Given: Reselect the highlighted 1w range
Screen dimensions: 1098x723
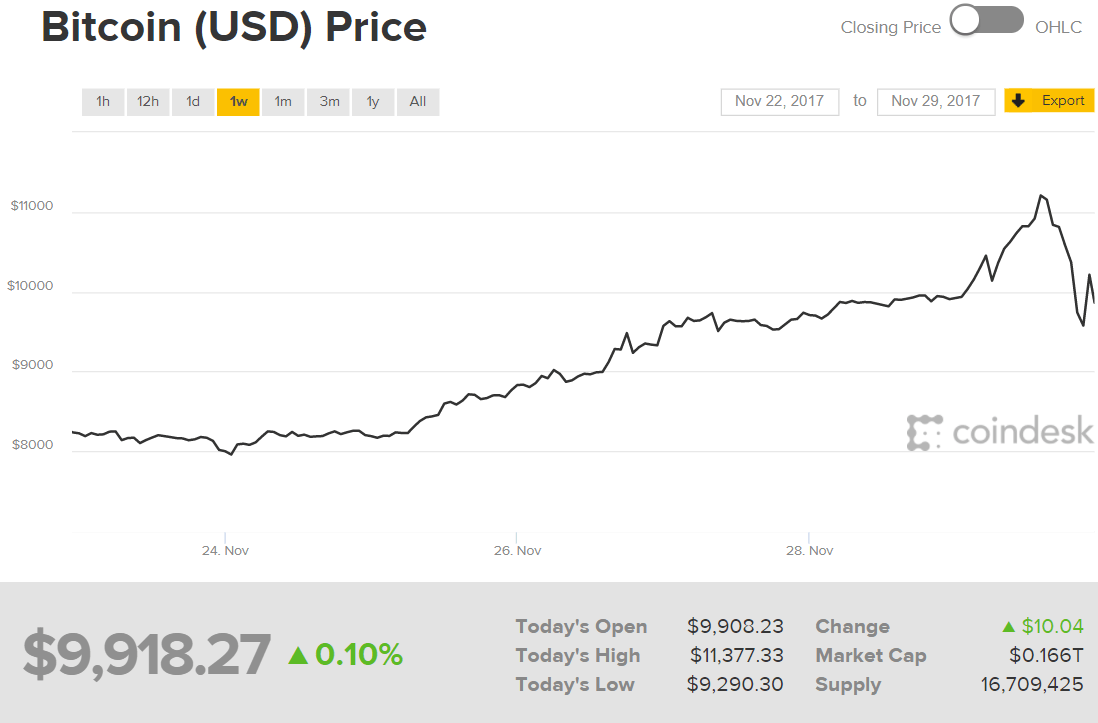Looking at the screenshot, I should 238,101.
